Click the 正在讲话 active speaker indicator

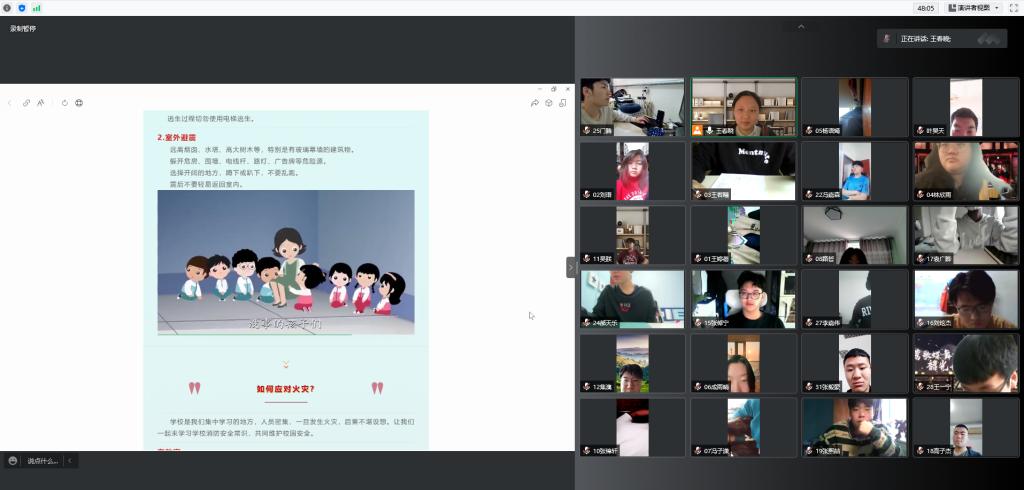(x=941, y=39)
